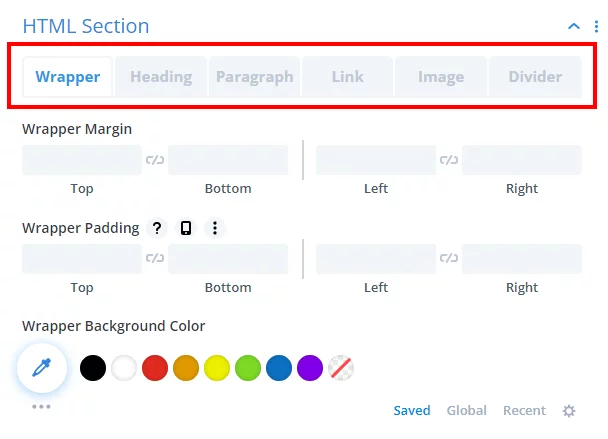The image size is (608, 439).
Task: Link Wrapper Margin left and right values
Action: click(449, 160)
